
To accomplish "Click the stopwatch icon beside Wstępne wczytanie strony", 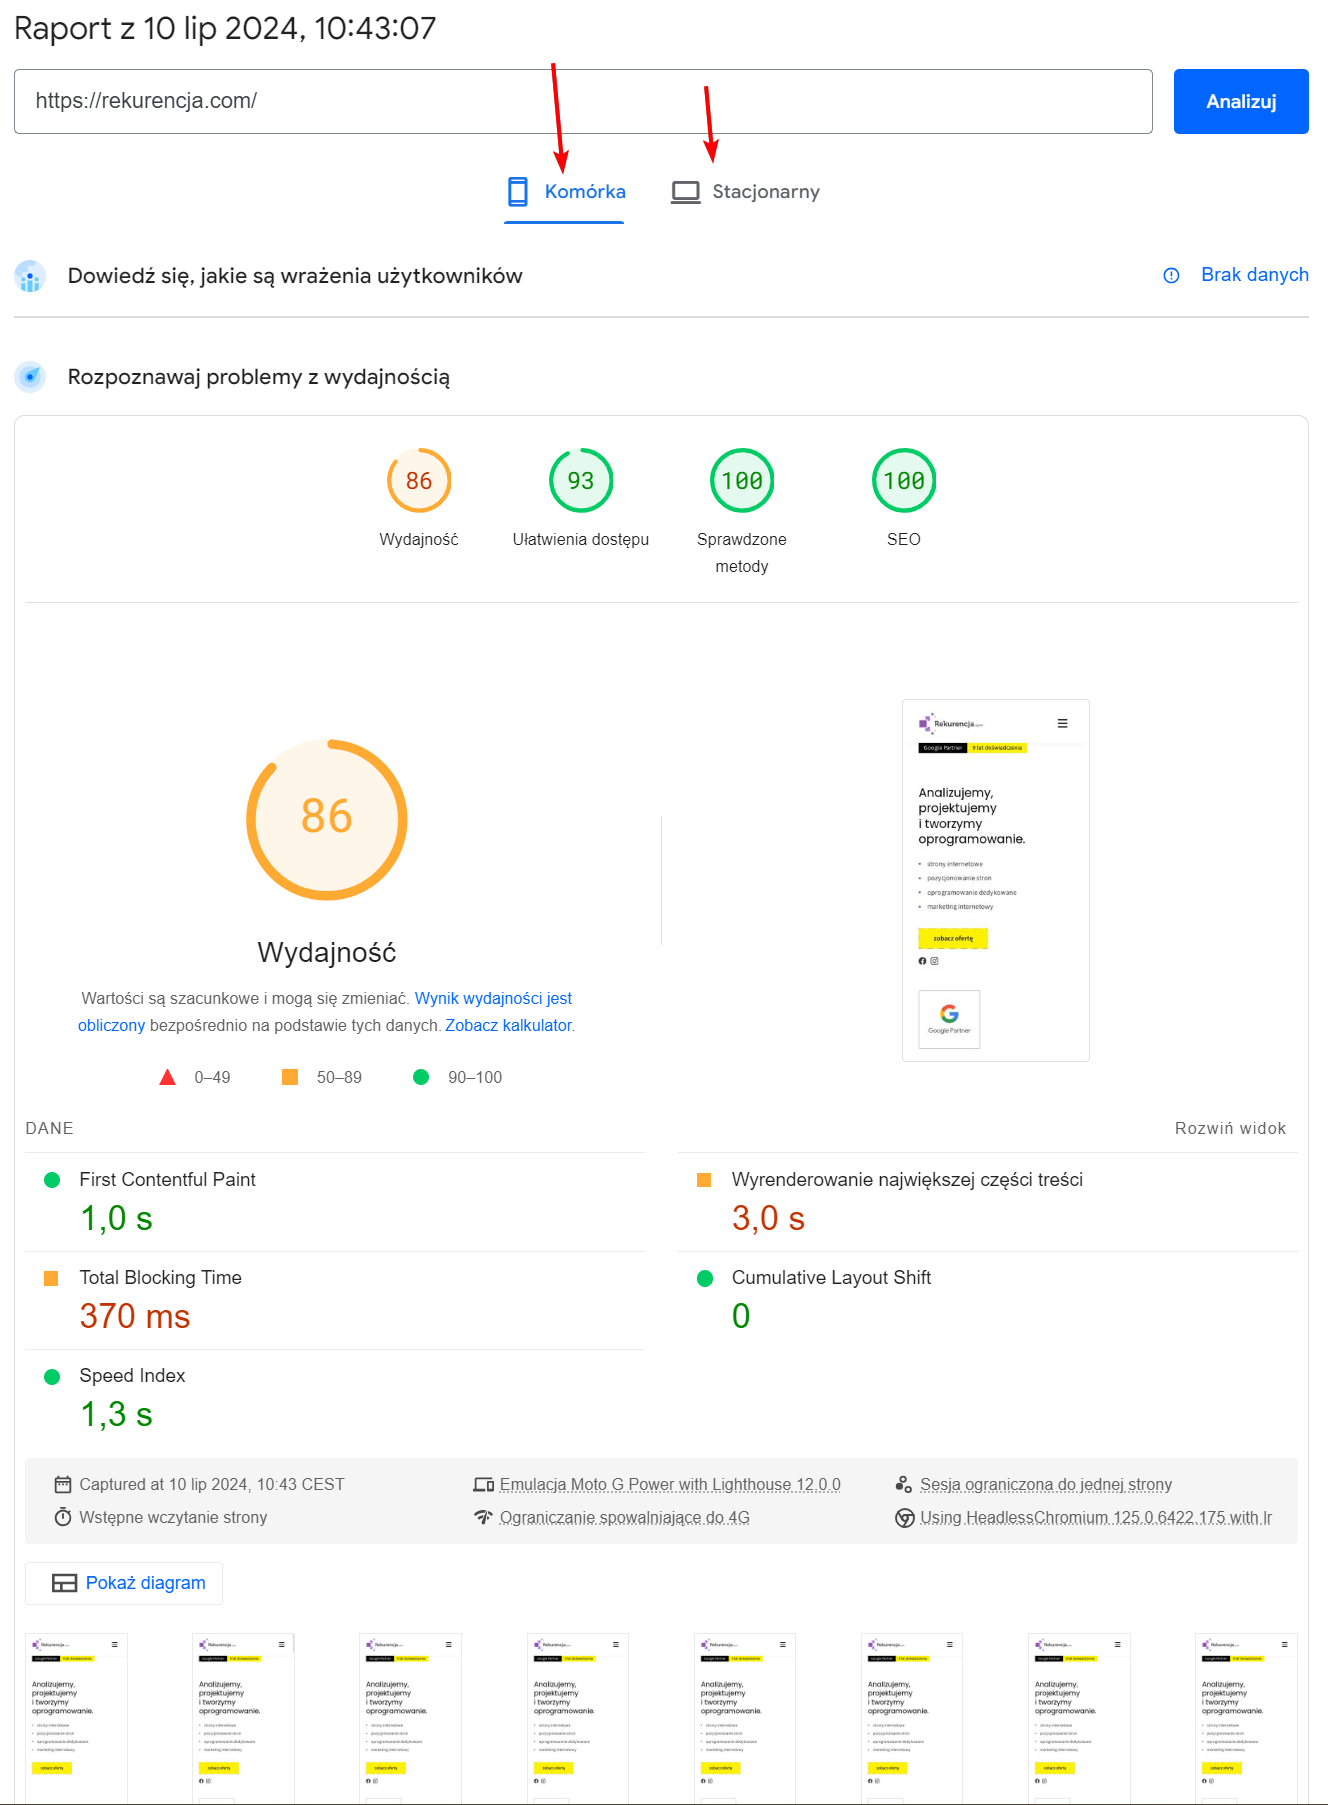I will point(63,1517).
